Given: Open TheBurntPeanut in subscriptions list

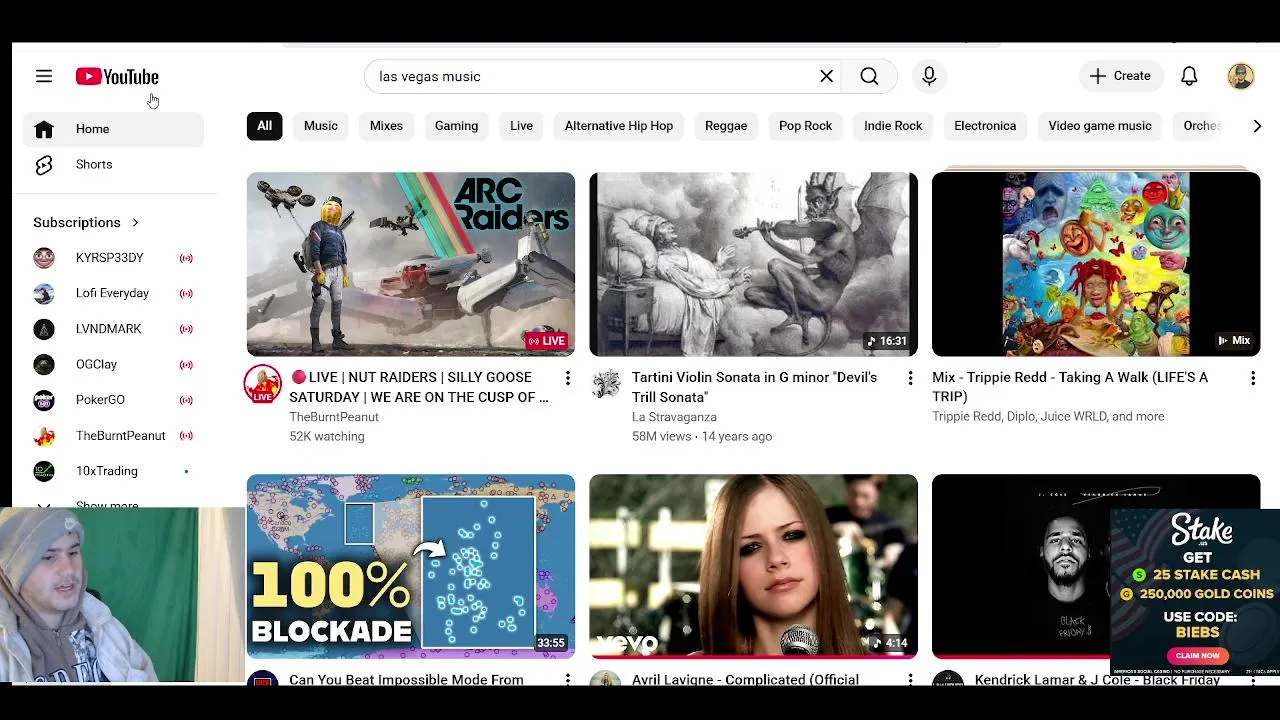Looking at the screenshot, I should coord(114,435).
